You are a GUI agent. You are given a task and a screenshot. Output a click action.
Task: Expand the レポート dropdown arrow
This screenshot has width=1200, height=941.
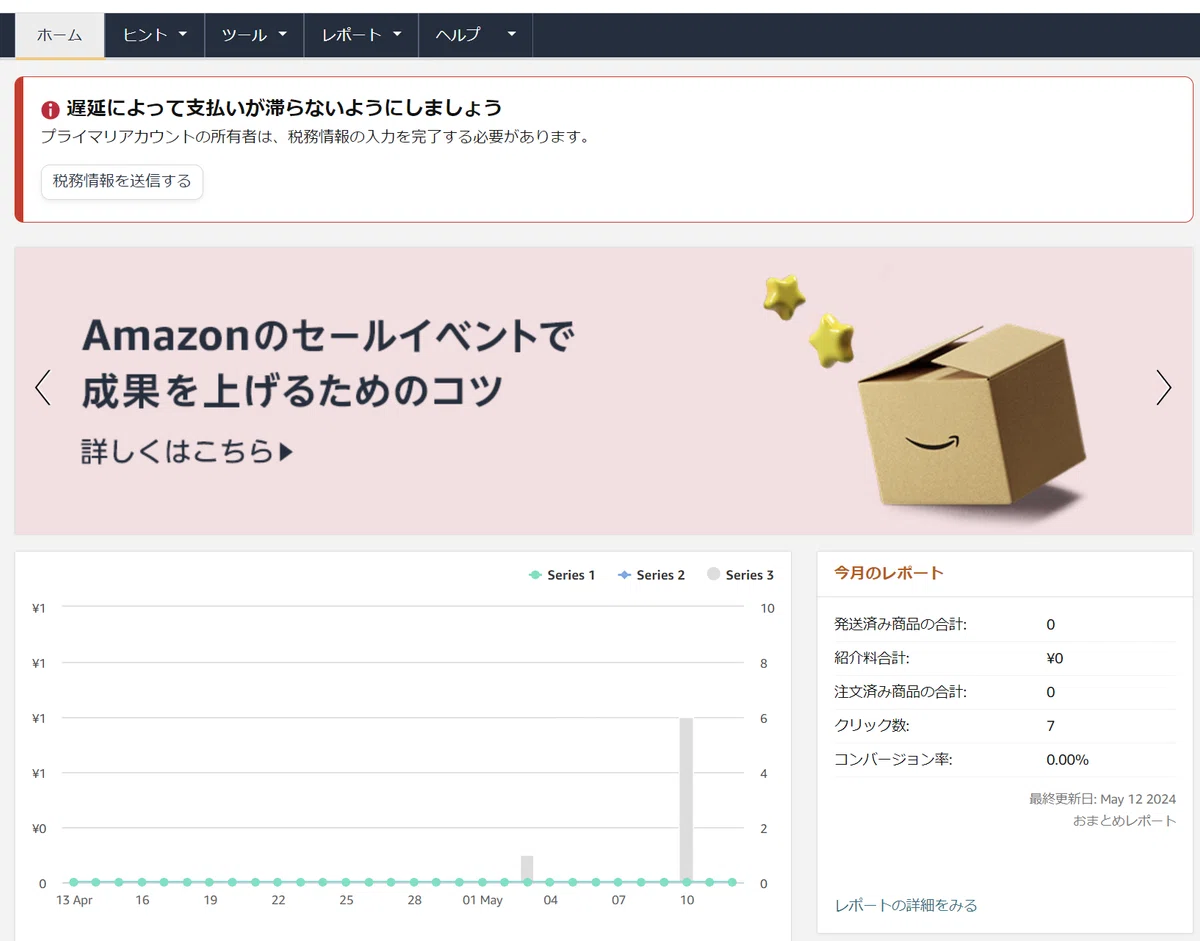click(397, 34)
